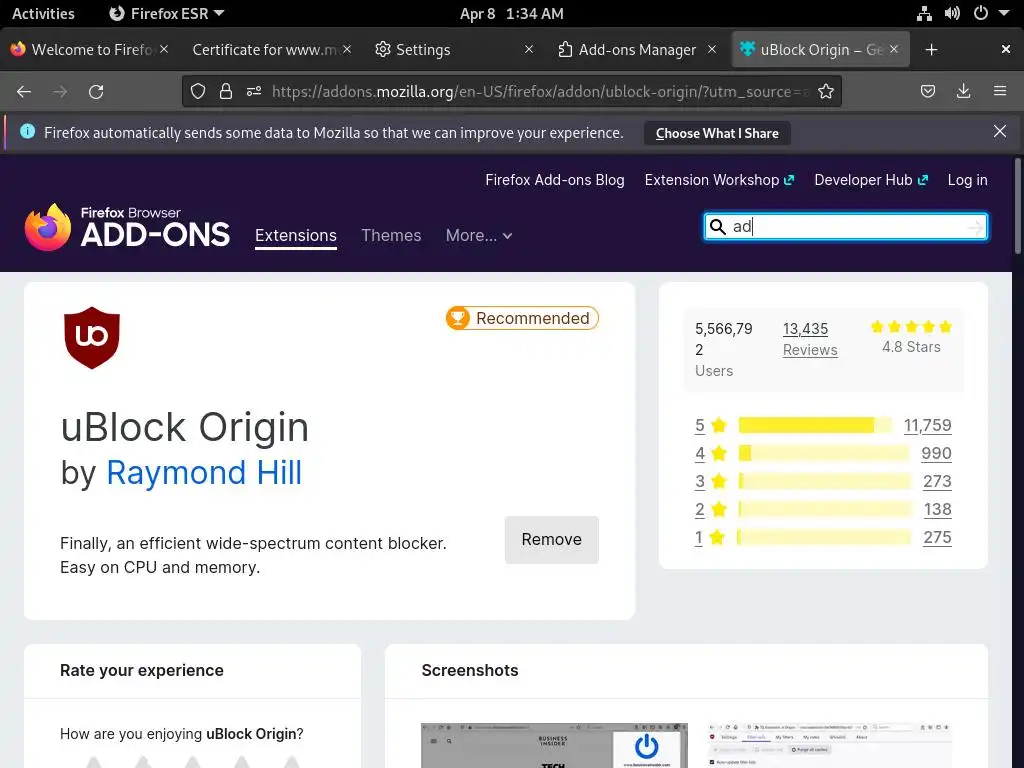The height and width of the screenshot is (768, 1024).
Task: Click the search magnifier icon
Action: click(x=718, y=227)
